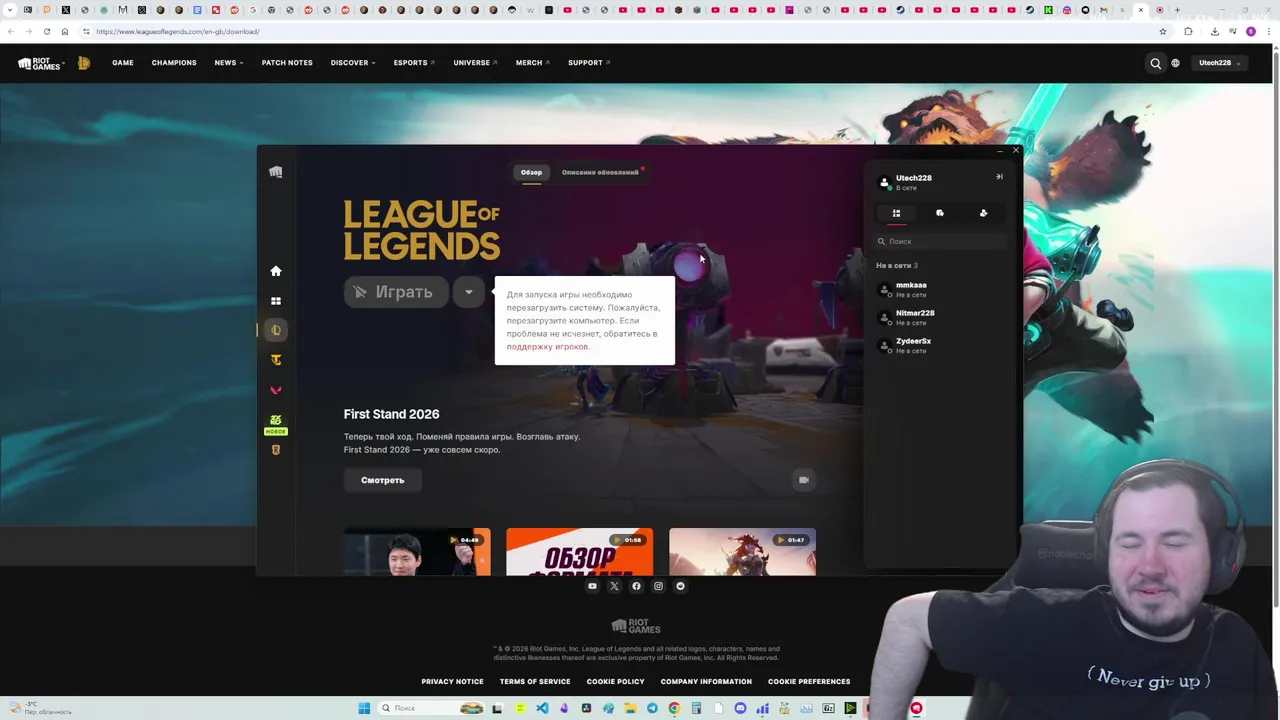Select friend mmkaaa in list

point(940,290)
